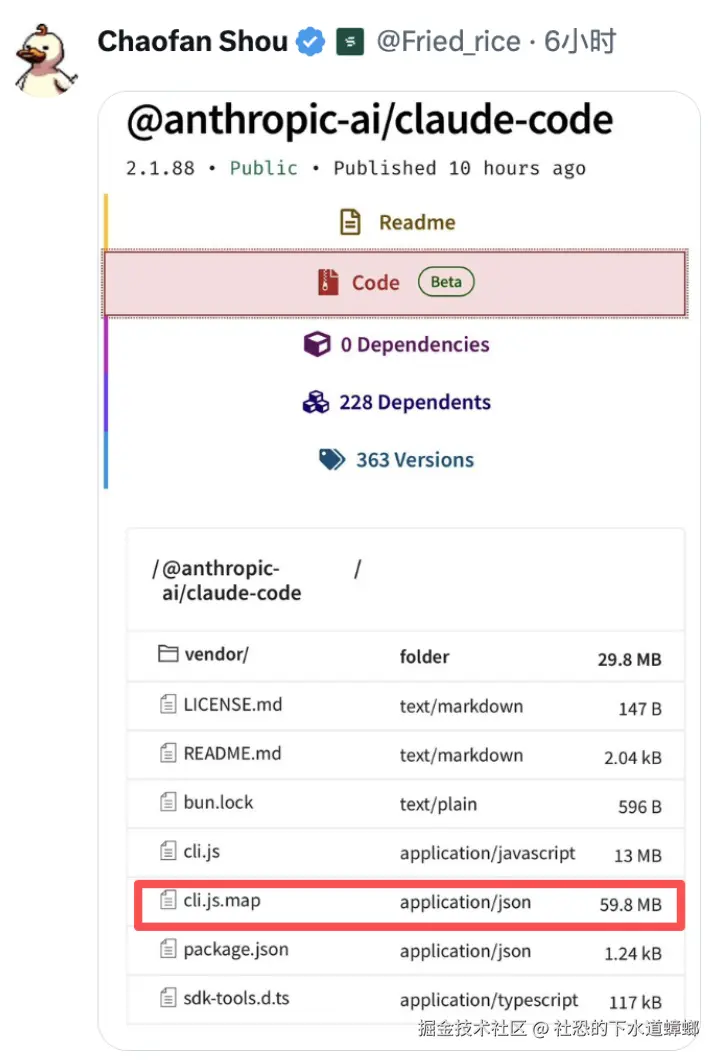Image resolution: width=722 pixels, height=1061 pixels.
Task: Click the Beta label badge
Action: (x=446, y=282)
